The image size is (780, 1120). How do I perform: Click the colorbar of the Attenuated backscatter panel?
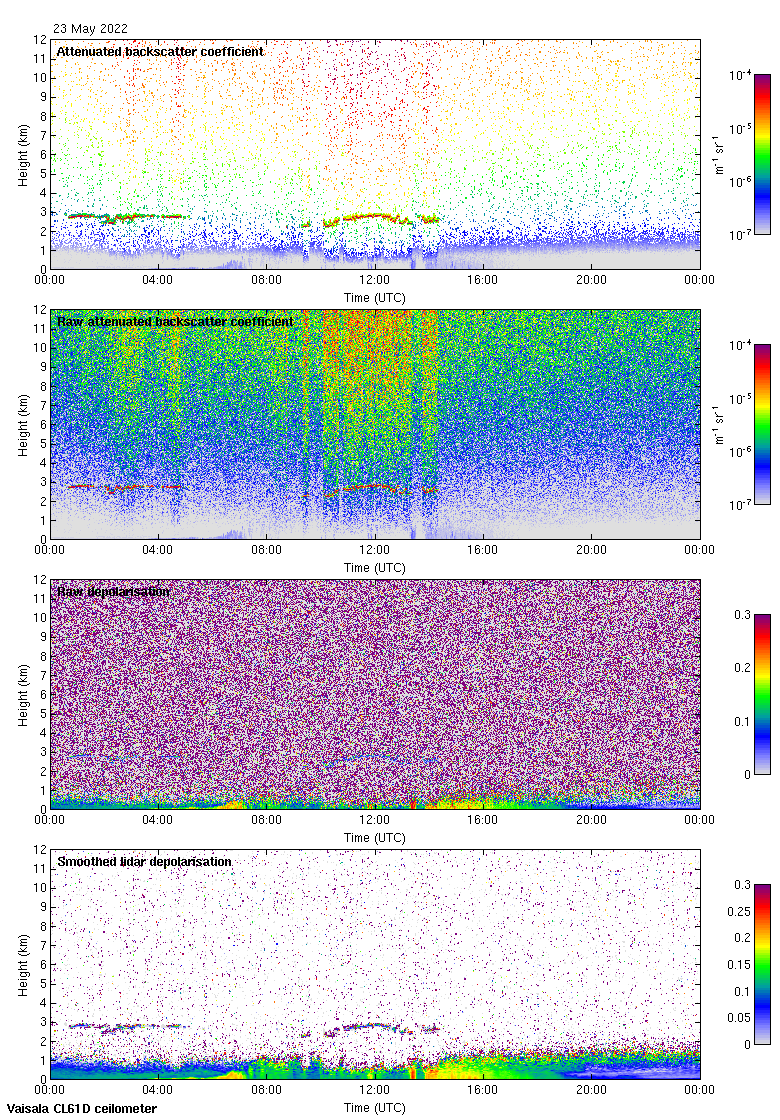point(763,154)
